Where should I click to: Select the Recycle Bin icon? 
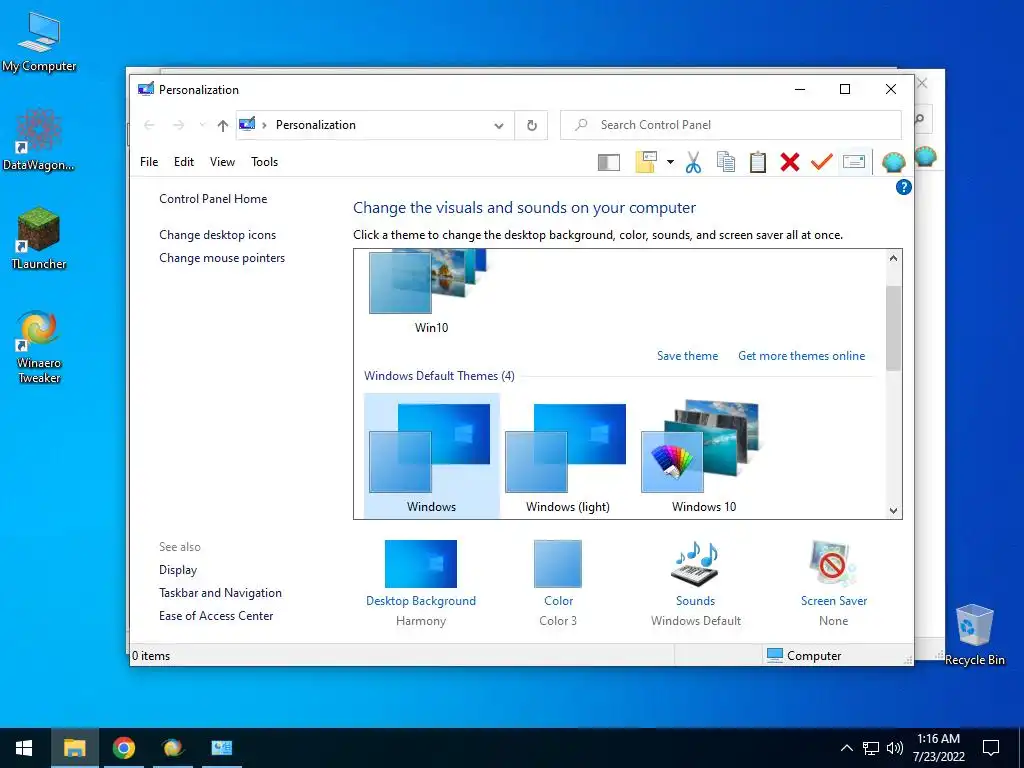[974, 633]
